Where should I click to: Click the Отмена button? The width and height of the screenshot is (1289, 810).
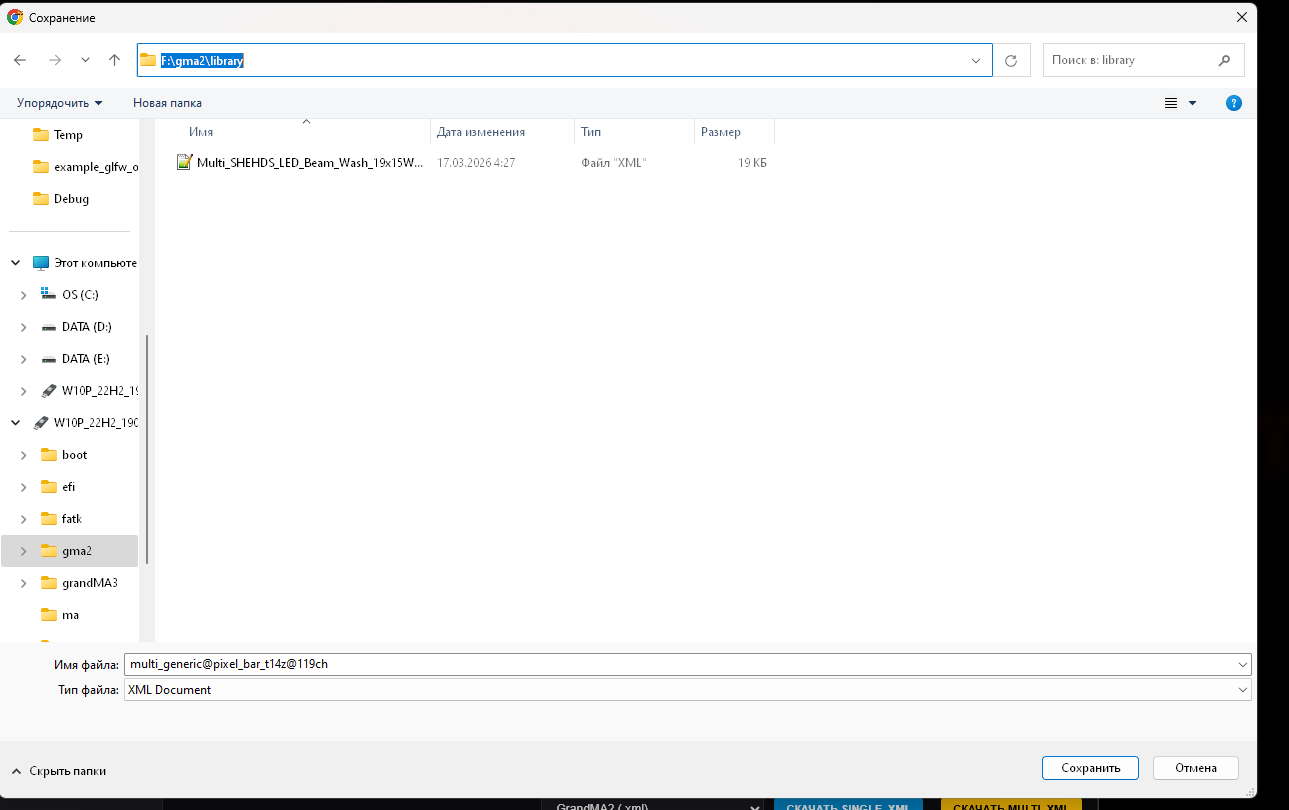(1196, 768)
